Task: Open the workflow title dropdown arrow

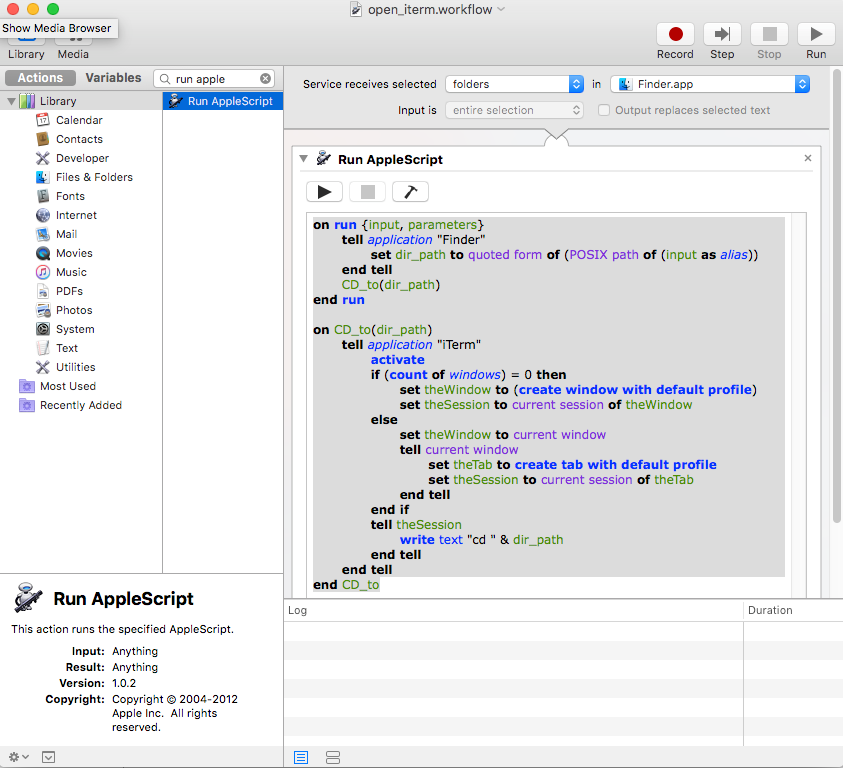Action: [x=501, y=9]
